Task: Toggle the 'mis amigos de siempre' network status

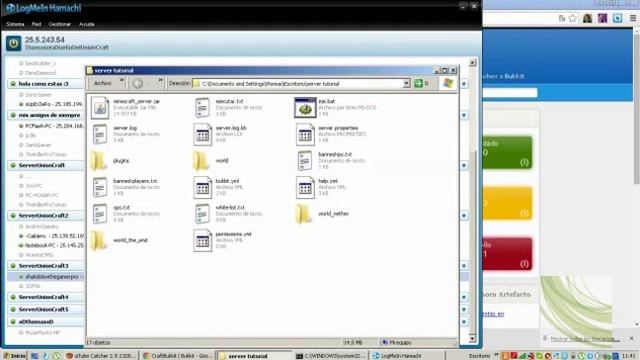Action: click(x=13, y=115)
